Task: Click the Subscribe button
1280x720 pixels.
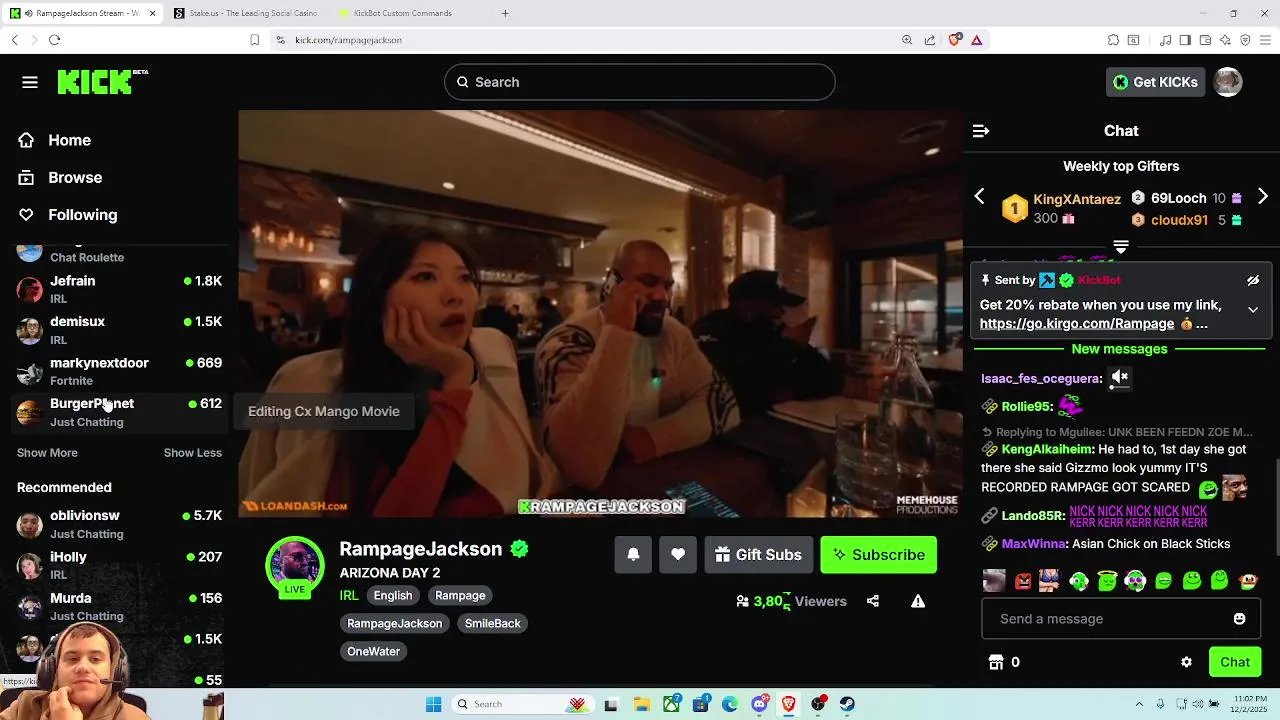Action: tap(878, 555)
